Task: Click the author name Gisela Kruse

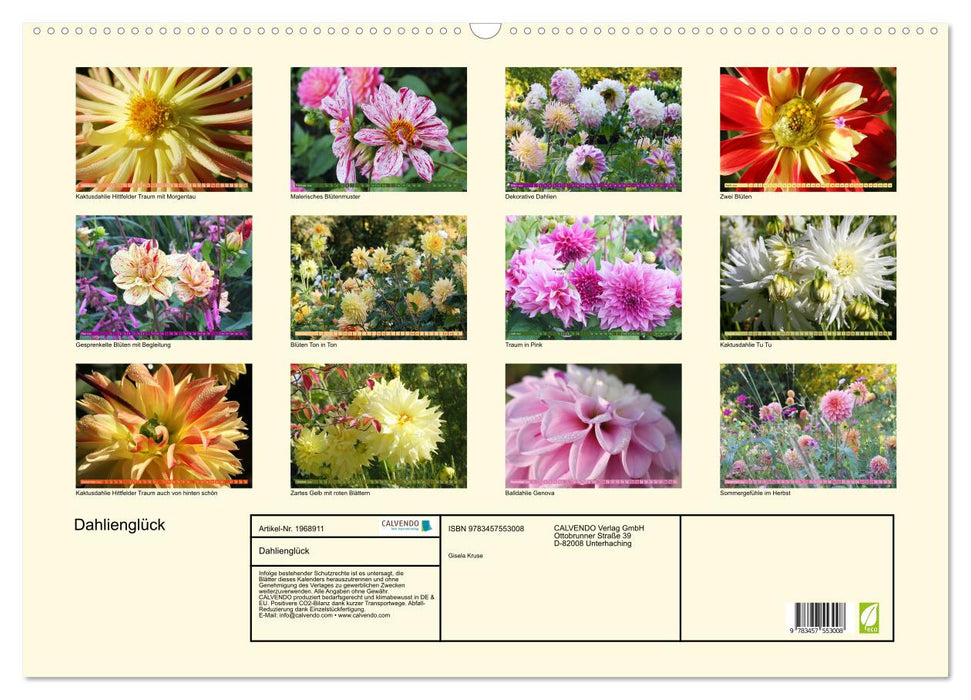Action: coord(466,555)
